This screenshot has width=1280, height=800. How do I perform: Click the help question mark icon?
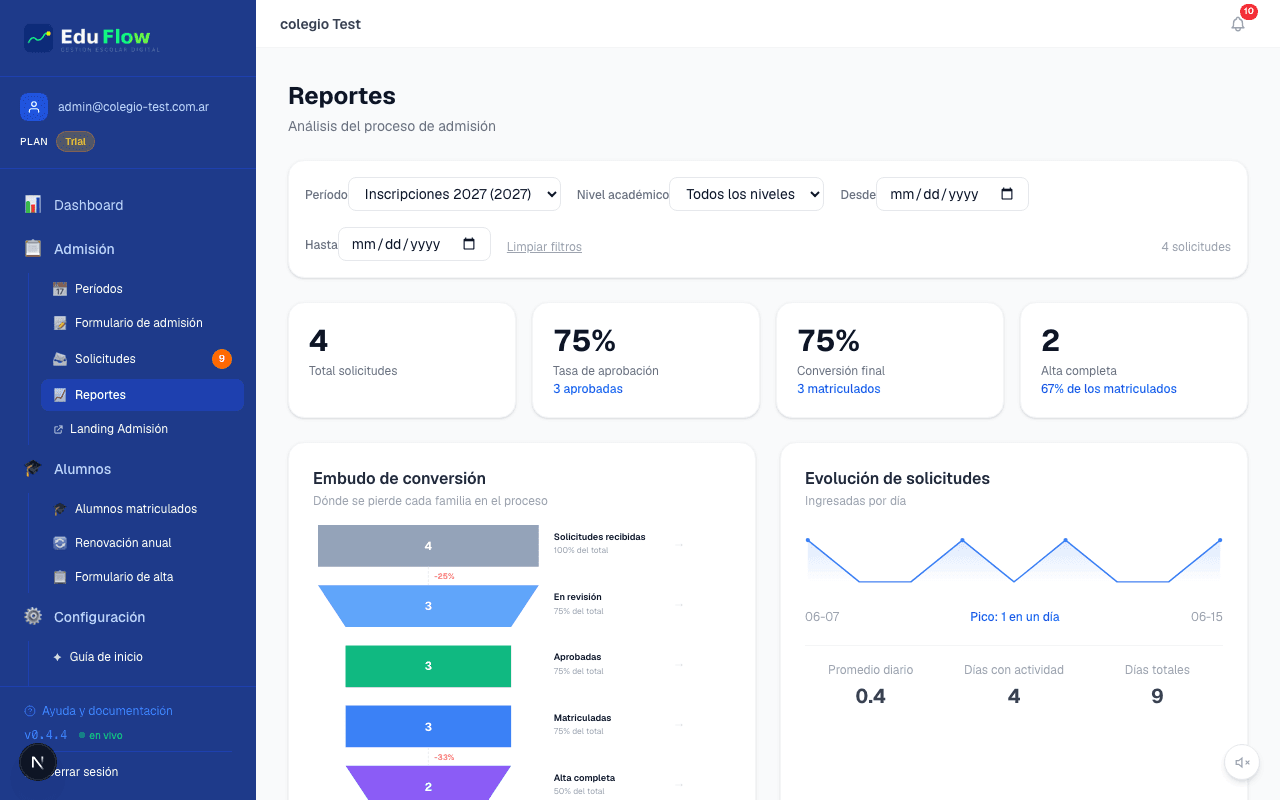[30, 711]
